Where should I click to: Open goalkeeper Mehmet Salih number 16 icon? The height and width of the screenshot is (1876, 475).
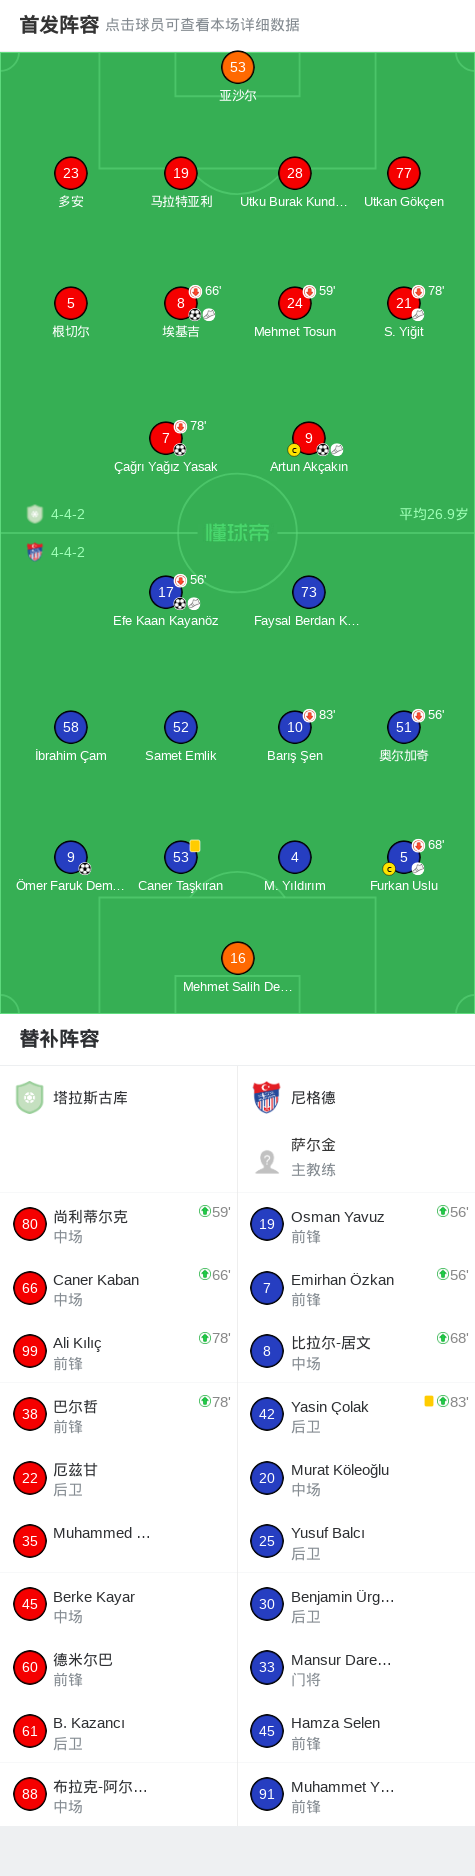point(237,958)
